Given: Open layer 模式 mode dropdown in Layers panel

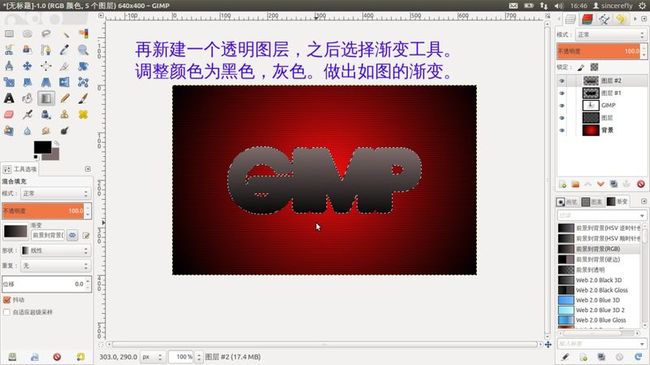Looking at the screenshot, I should pyautogui.click(x=610, y=35).
